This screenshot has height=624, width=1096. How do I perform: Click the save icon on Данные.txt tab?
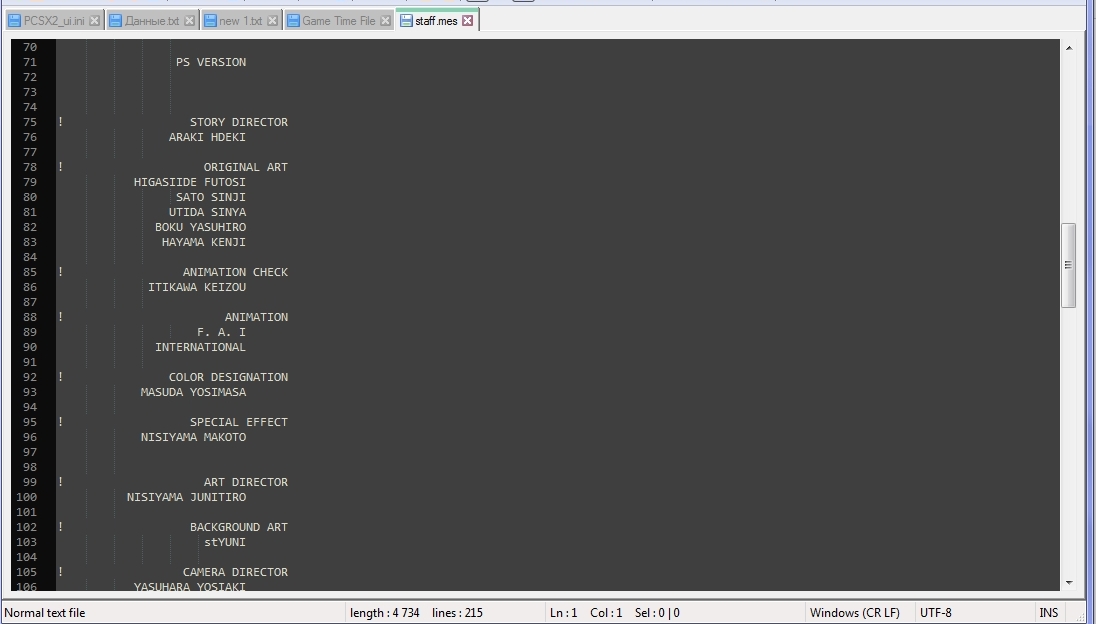coord(116,21)
